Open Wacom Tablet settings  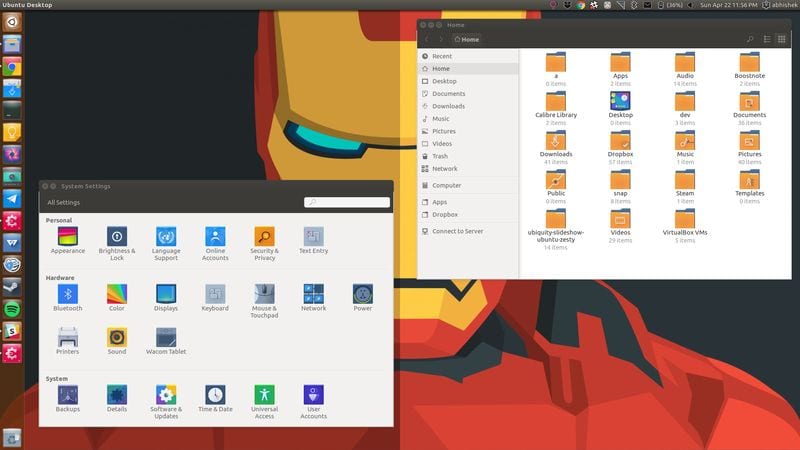click(x=166, y=341)
